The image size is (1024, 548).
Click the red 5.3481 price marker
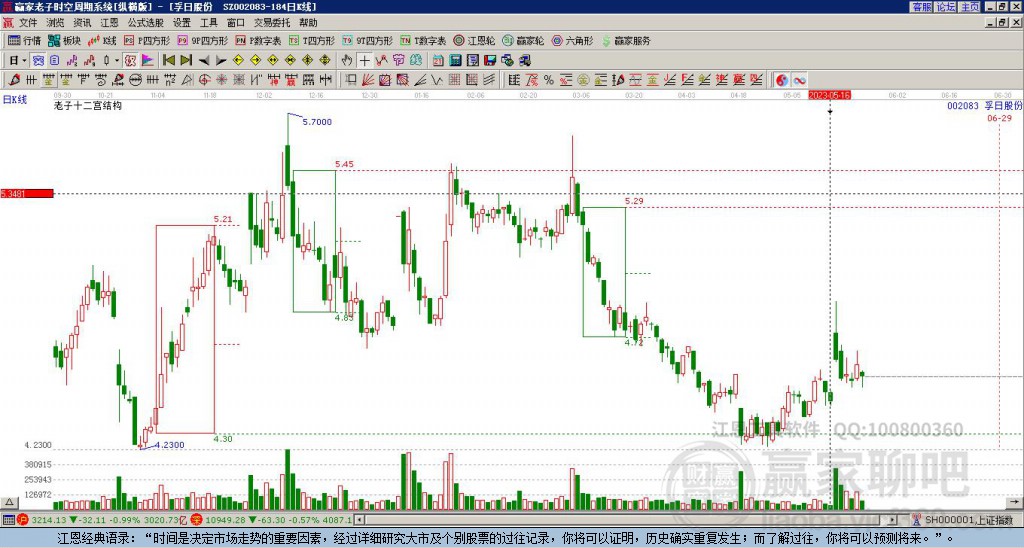click(x=27, y=193)
